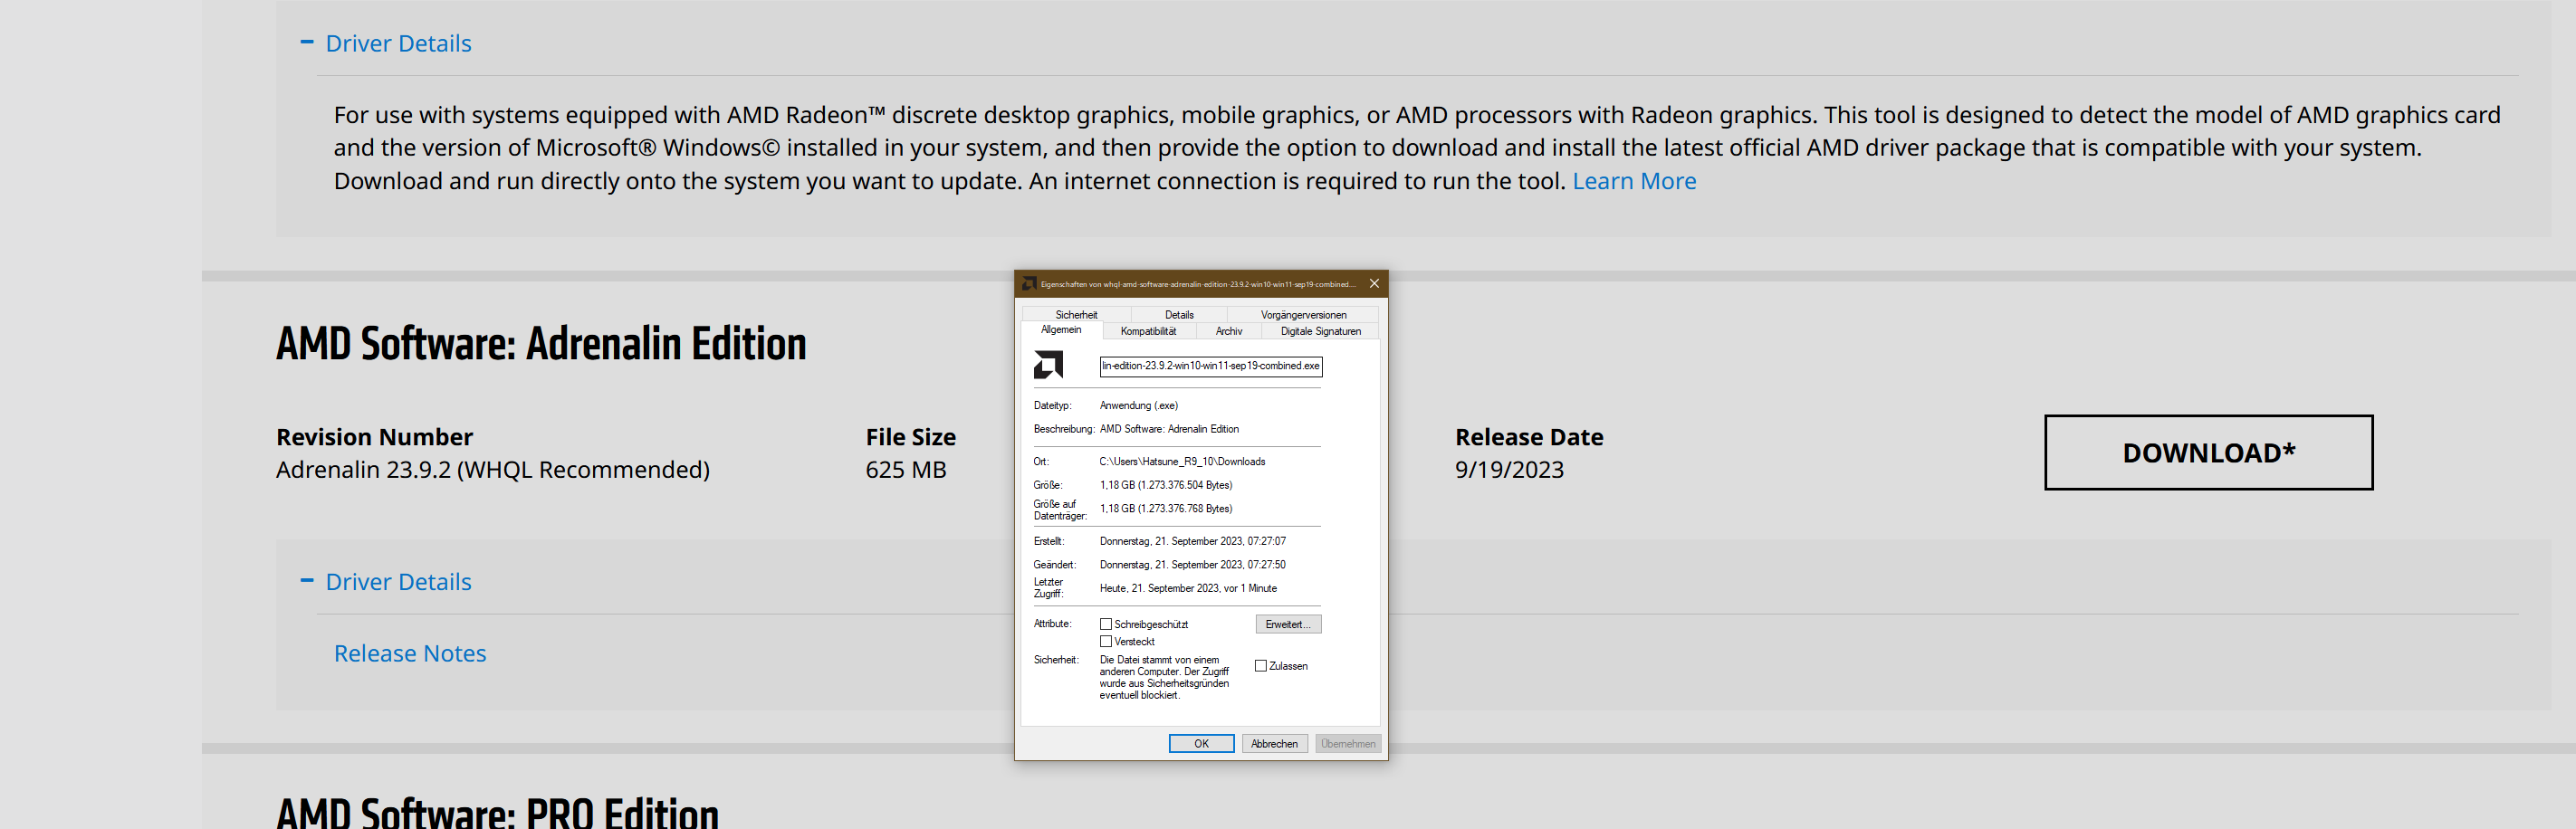The height and width of the screenshot is (829, 2576).
Task: Confirm with the OK button
Action: point(1201,743)
